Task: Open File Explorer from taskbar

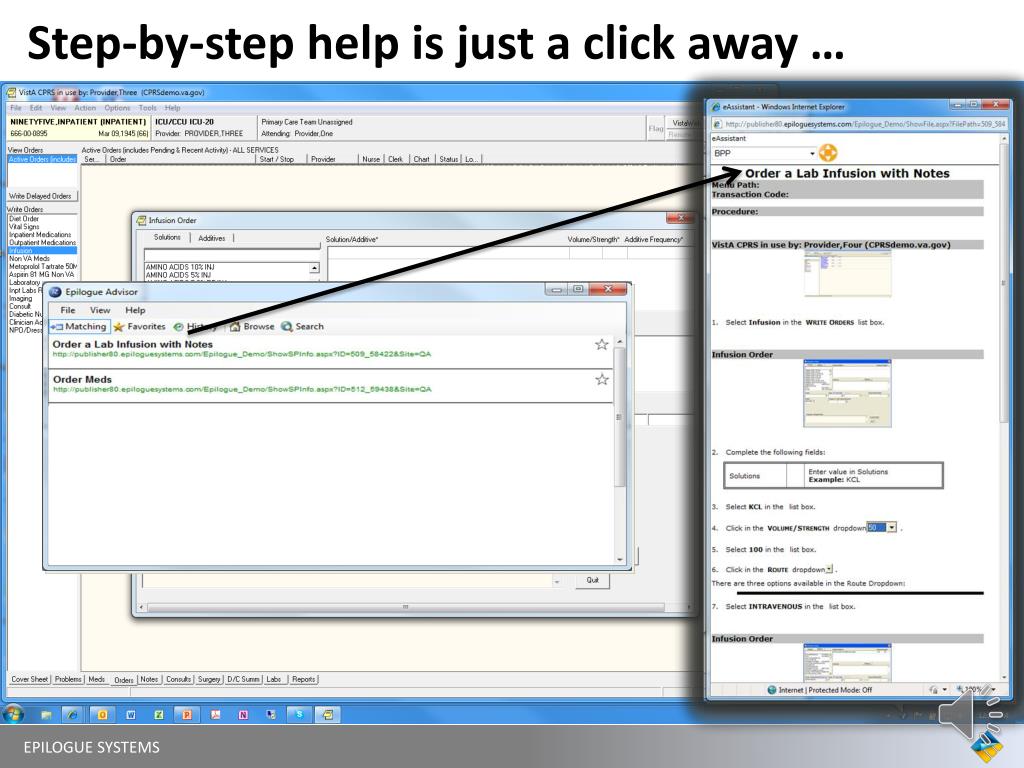Action: [x=46, y=714]
